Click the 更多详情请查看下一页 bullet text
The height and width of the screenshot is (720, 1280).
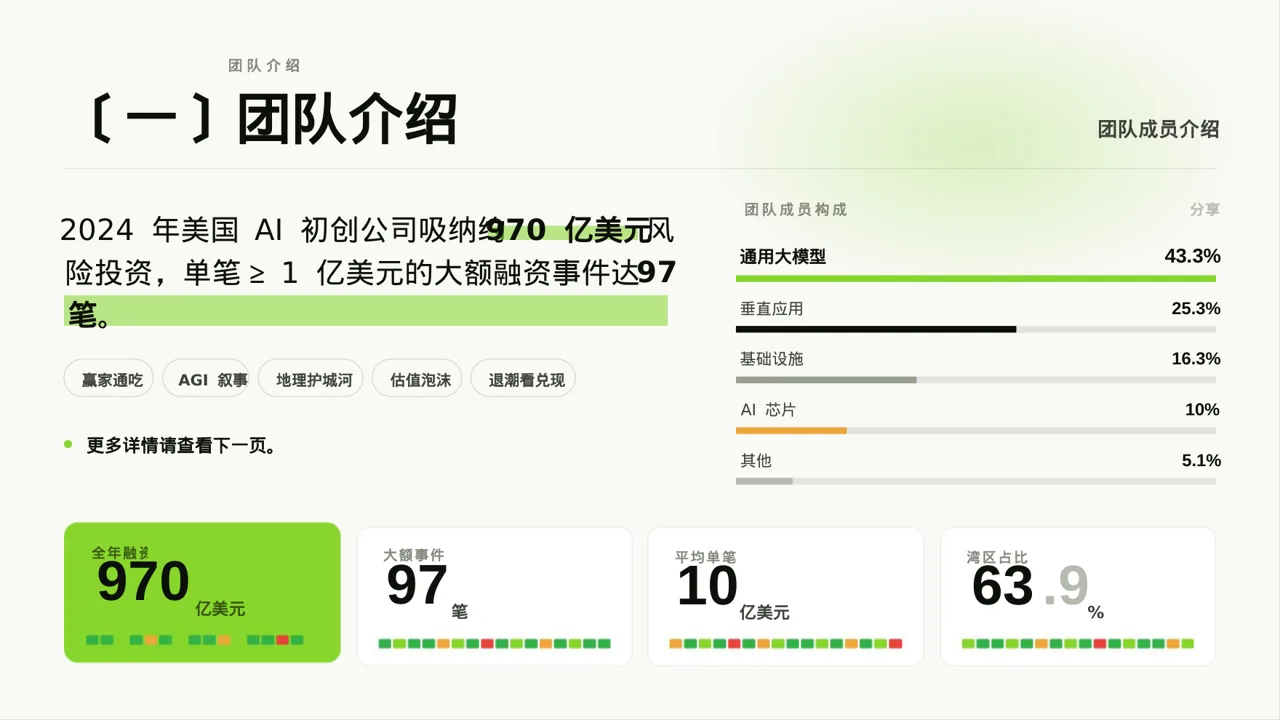181,446
